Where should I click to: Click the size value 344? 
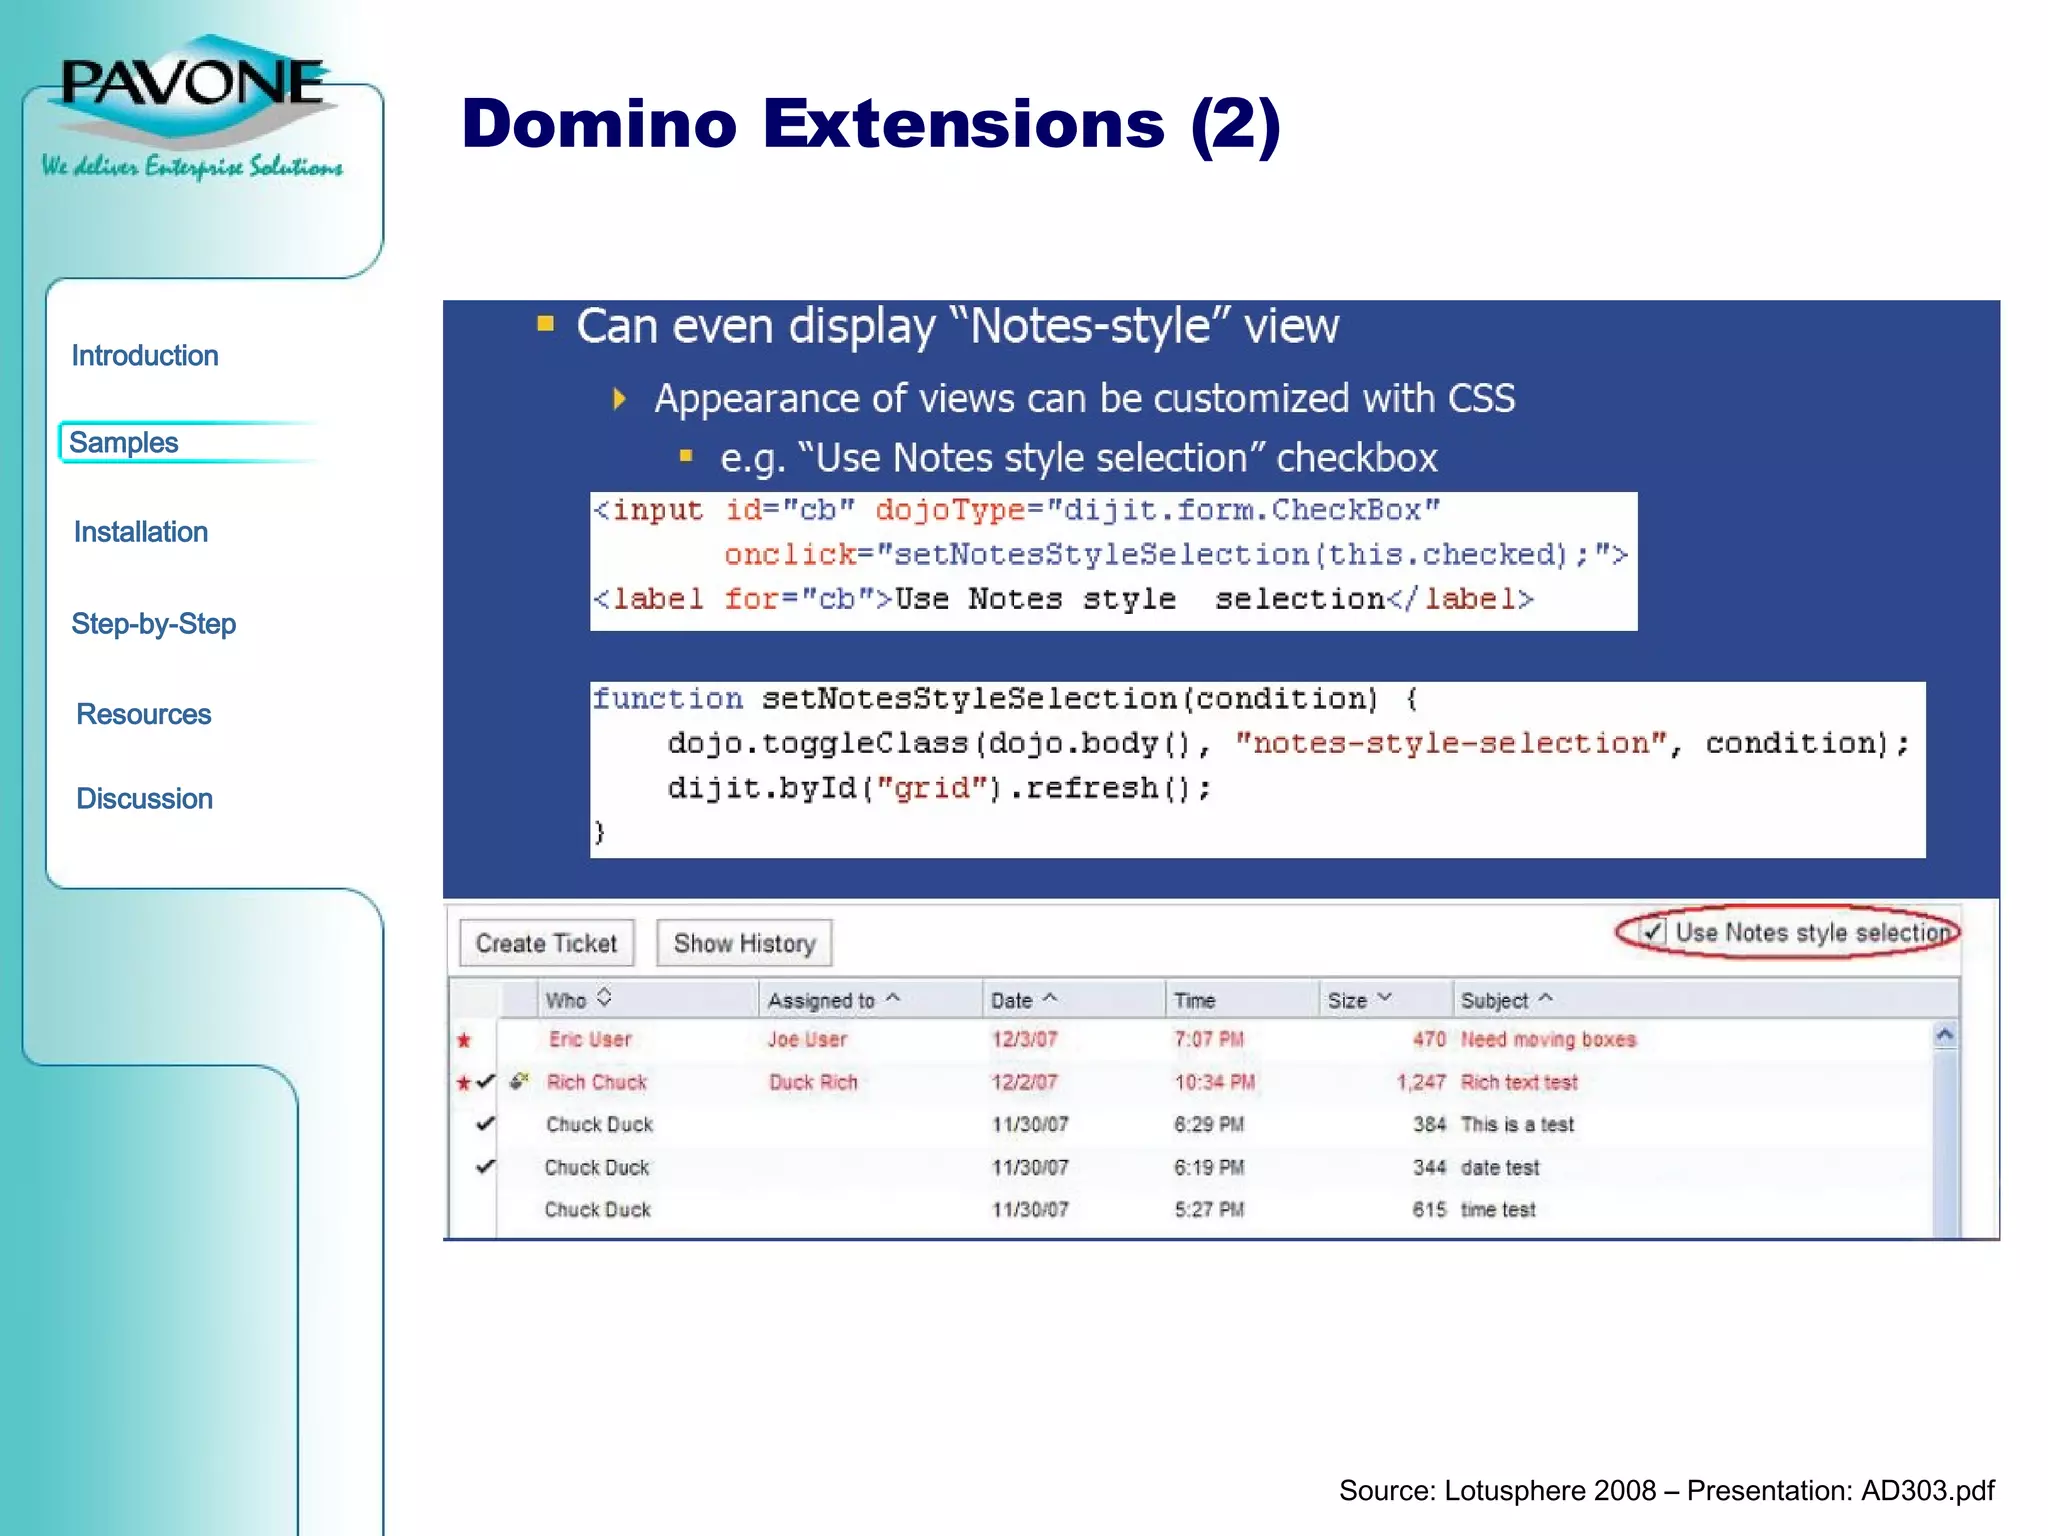[1429, 1167]
